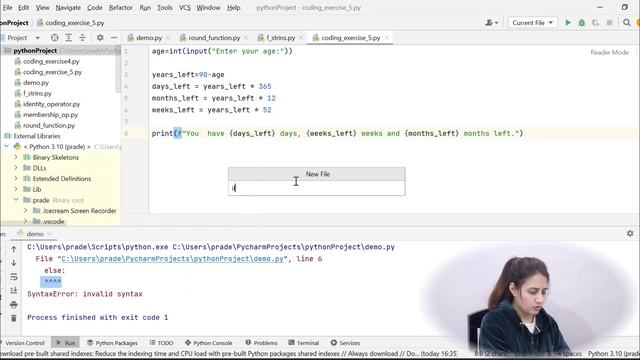The image size is (640, 360).
Task: Open the Python Console tool window
Action: click(209, 343)
